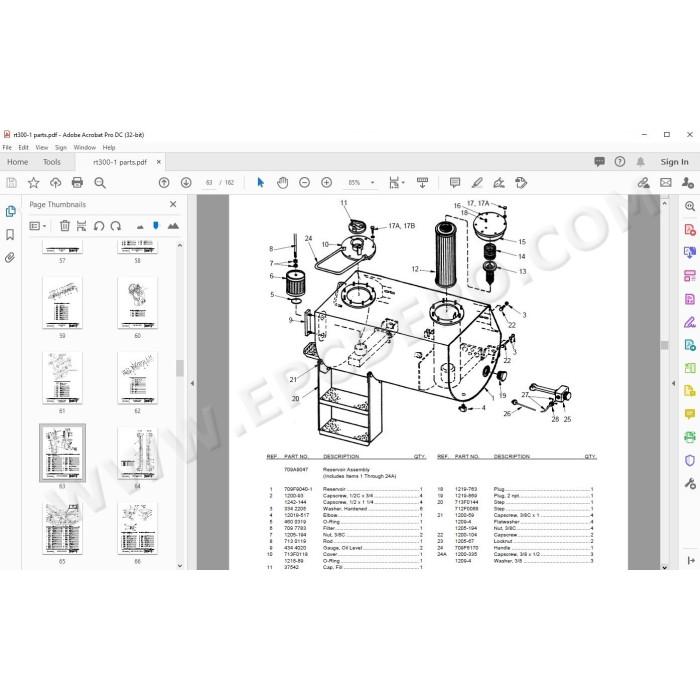Open the Sign document tool
The height and width of the screenshot is (700, 700).
coord(499,183)
